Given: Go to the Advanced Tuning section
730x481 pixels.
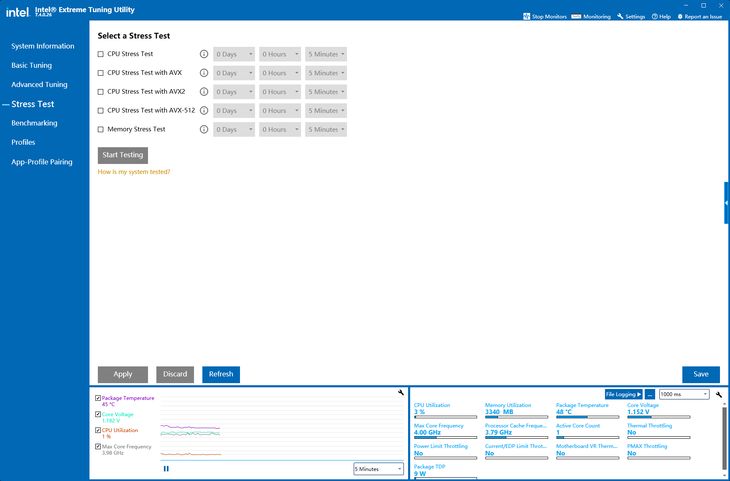Looking at the screenshot, I should pyautogui.click(x=40, y=85).
